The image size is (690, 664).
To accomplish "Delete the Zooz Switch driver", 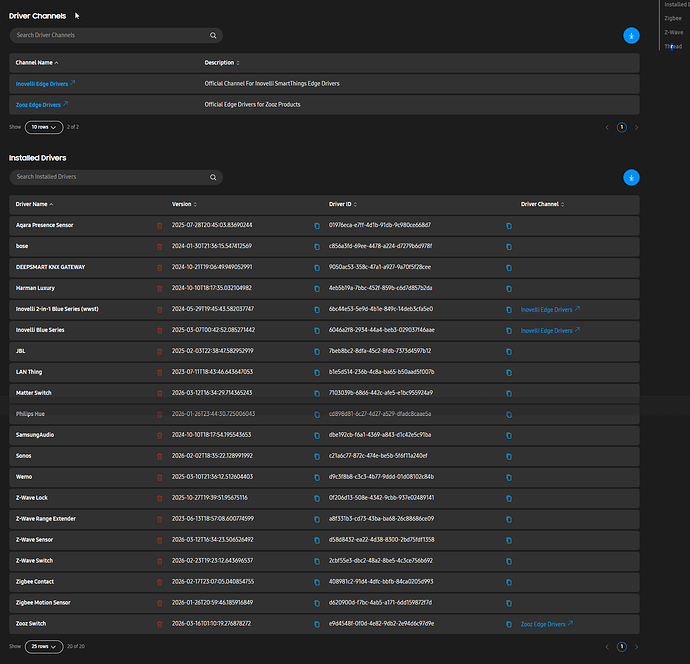I will 159,624.
